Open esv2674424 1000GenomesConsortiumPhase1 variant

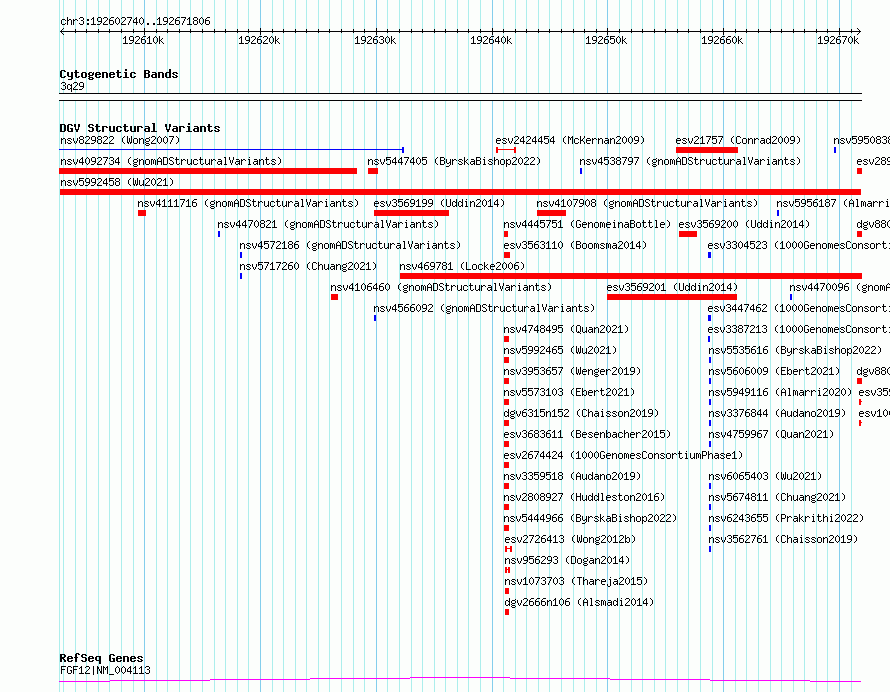pos(623,455)
